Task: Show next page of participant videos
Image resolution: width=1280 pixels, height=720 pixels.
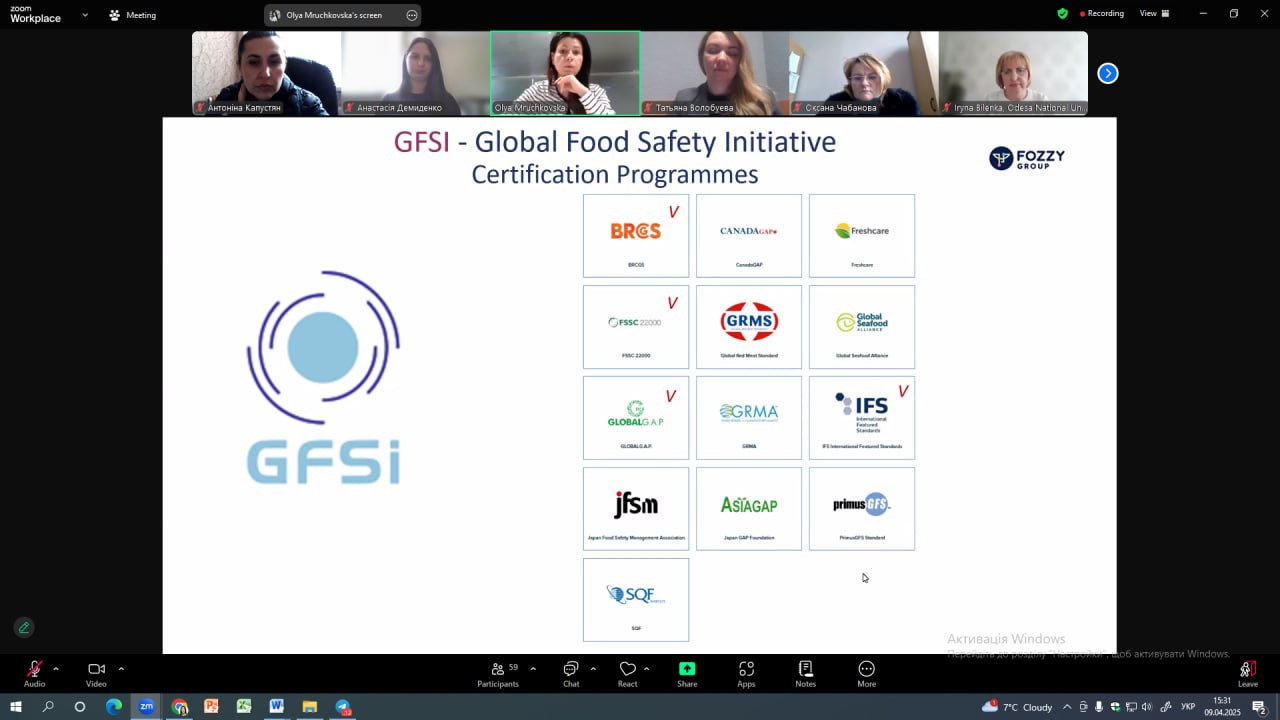Action: tap(1107, 73)
